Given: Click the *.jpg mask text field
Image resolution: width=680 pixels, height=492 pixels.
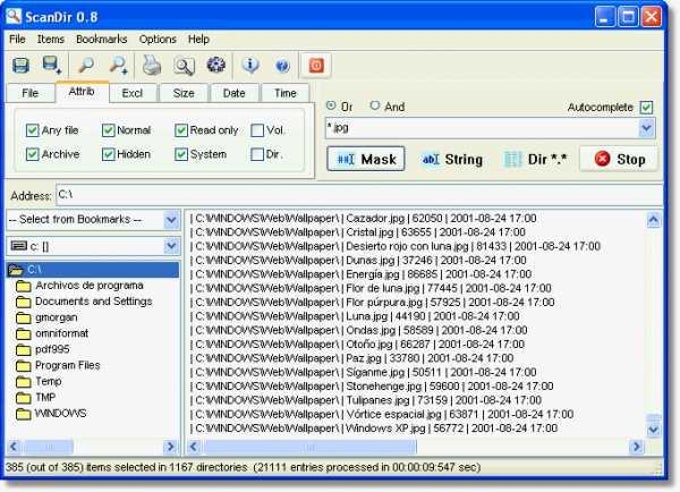Looking at the screenshot, I should [482, 128].
